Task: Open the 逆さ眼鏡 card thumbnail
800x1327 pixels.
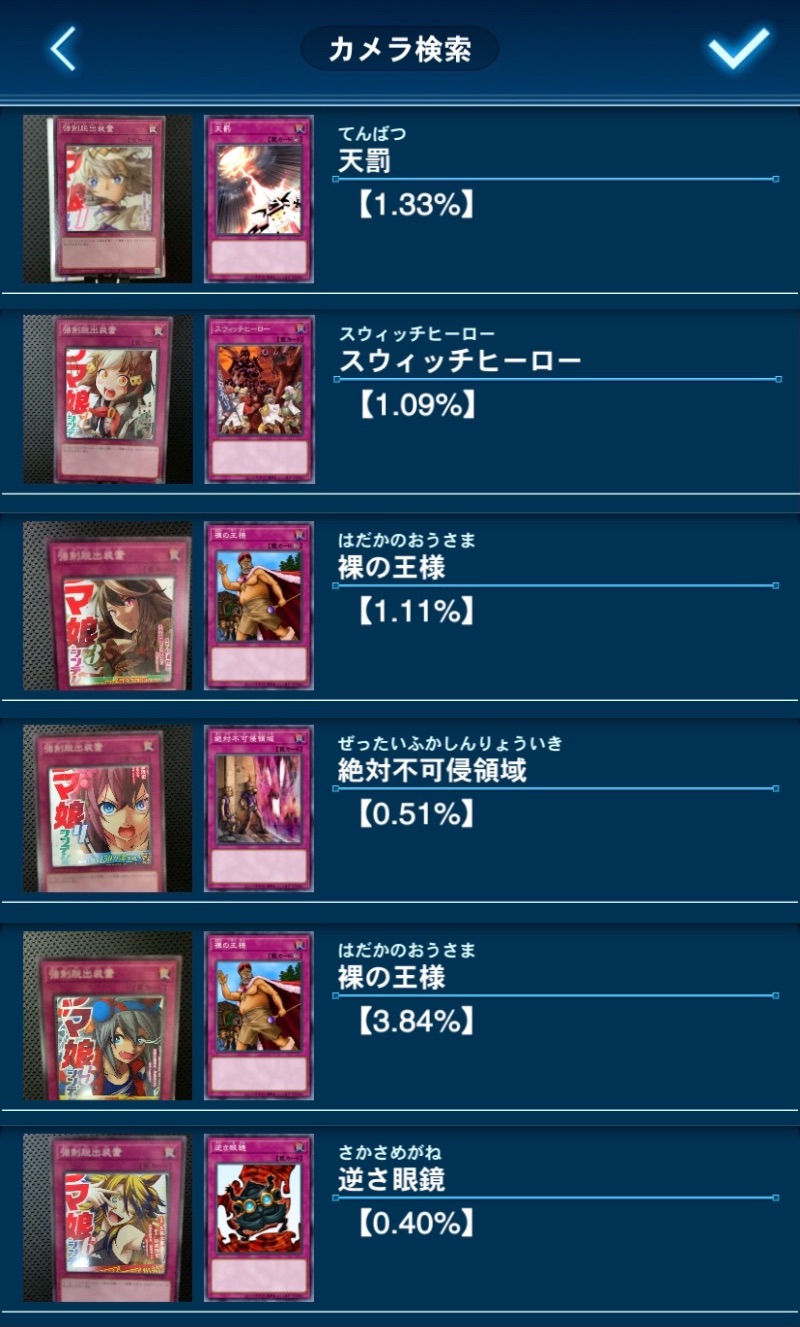Action: (259, 1217)
